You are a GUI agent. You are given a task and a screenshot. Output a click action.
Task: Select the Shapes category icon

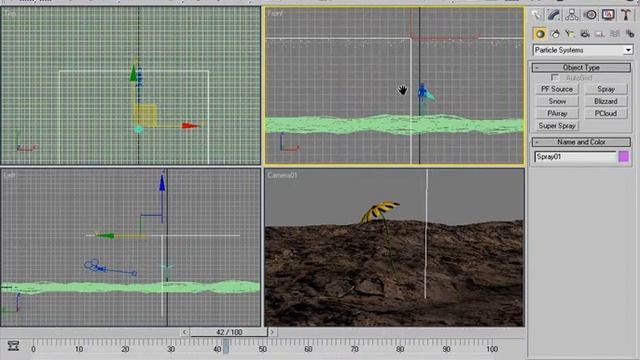555,34
